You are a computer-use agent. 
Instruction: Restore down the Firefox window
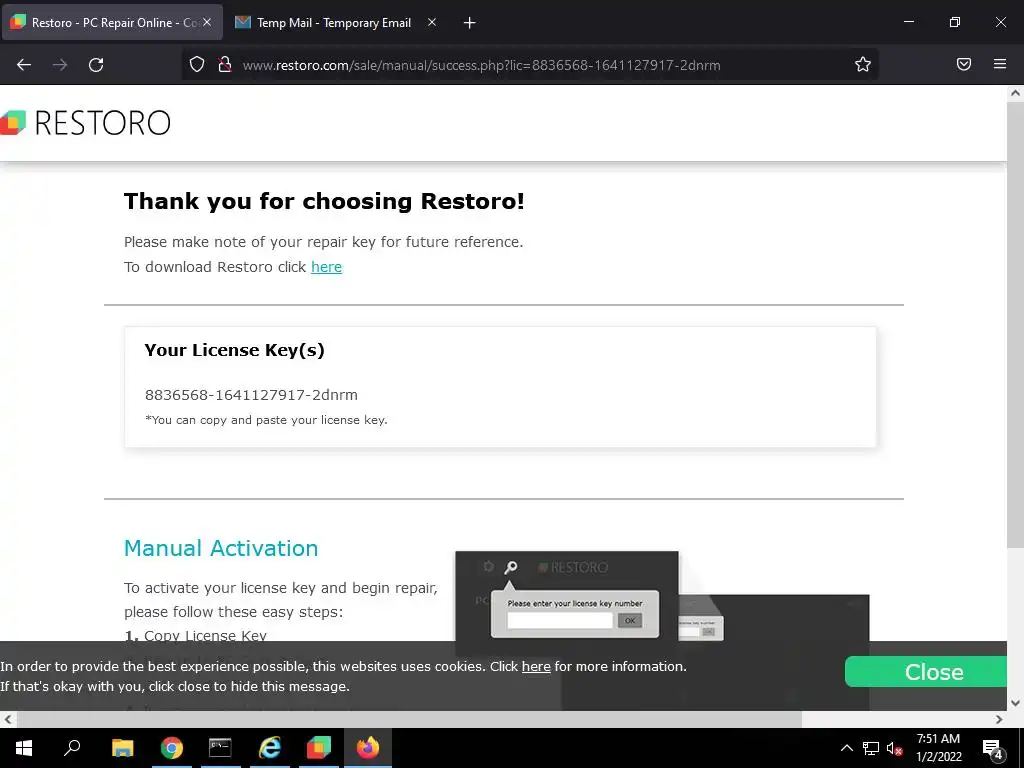[x=955, y=22]
